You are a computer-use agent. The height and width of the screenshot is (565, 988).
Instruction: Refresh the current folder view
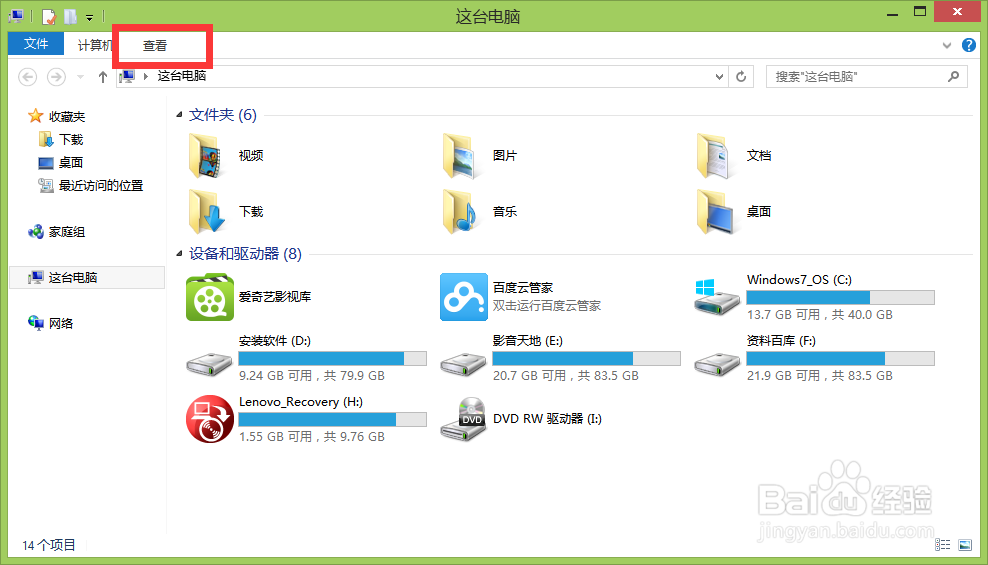[x=741, y=77]
